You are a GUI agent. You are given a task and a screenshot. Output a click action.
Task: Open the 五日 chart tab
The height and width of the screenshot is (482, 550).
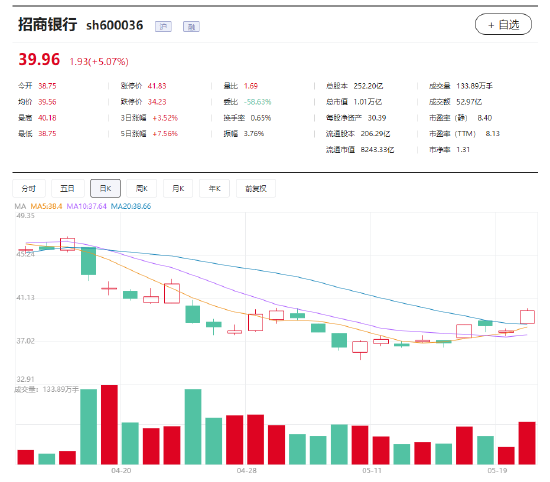coord(68,188)
